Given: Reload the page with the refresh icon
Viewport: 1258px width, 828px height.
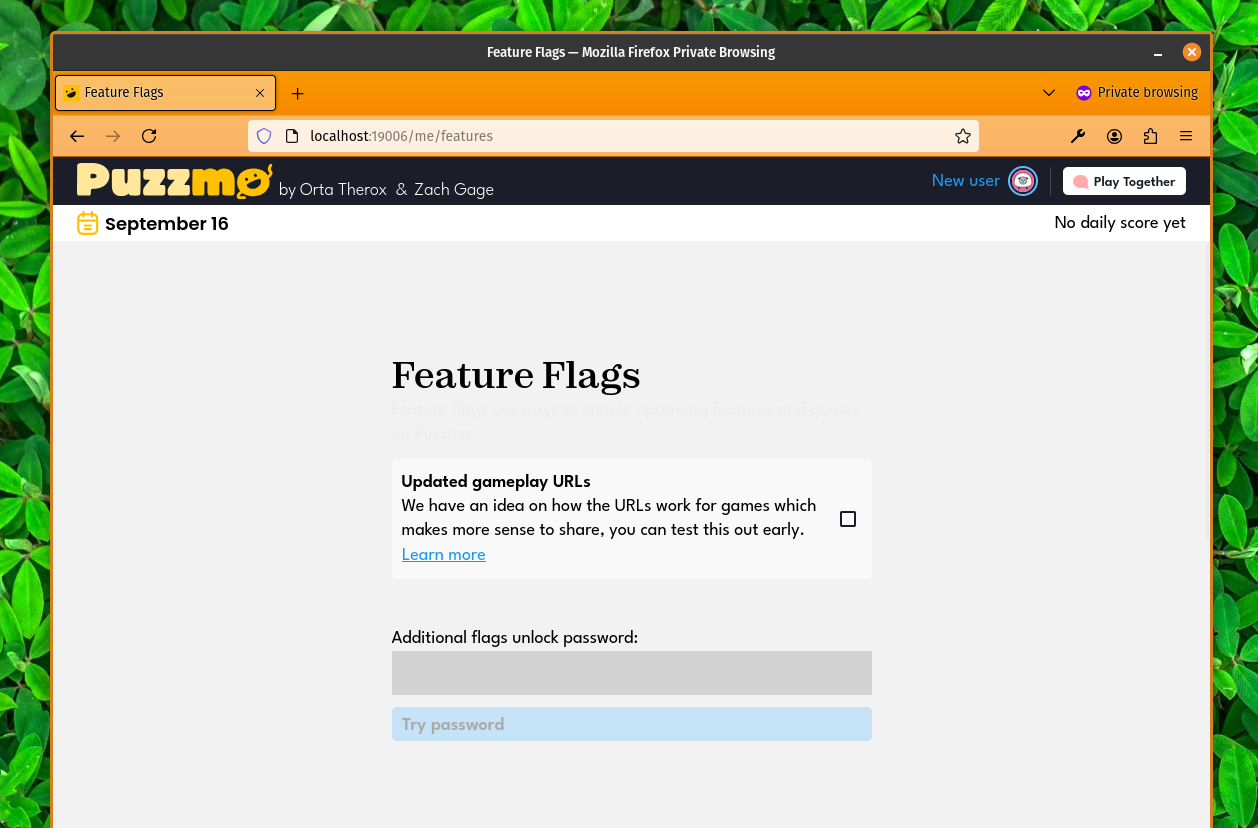Looking at the screenshot, I should (149, 136).
